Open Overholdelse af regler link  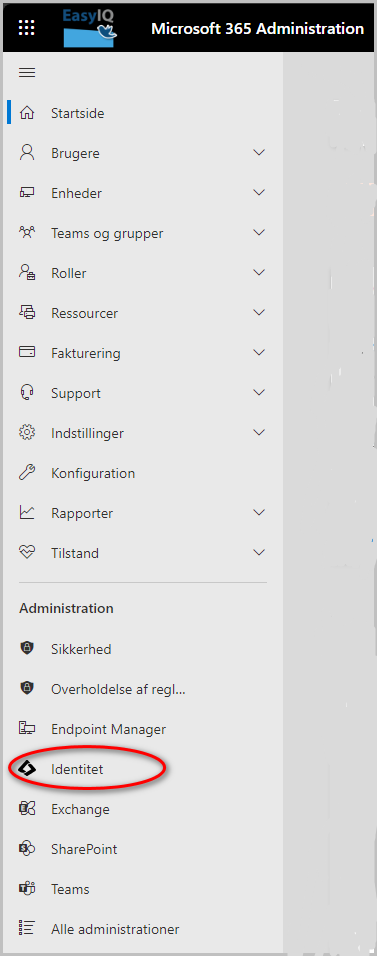tap(118, 689)
